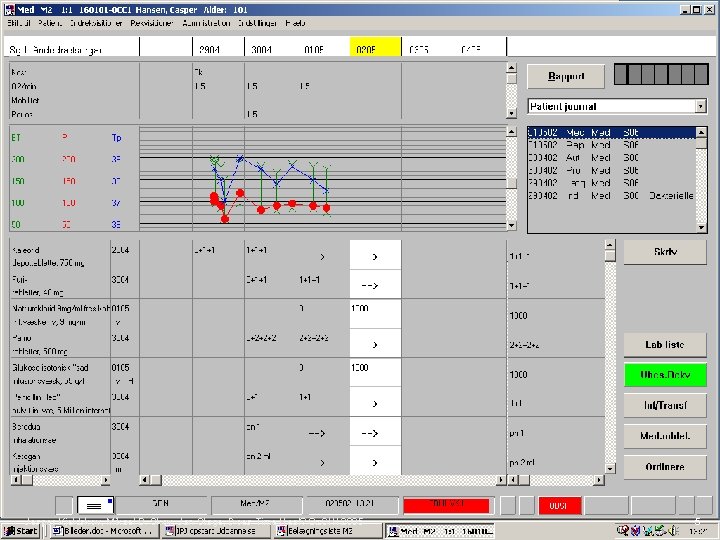Open the Rekvisitioner menu
The width and height of the screenshot is (720, 540).
tap(152, 23)
